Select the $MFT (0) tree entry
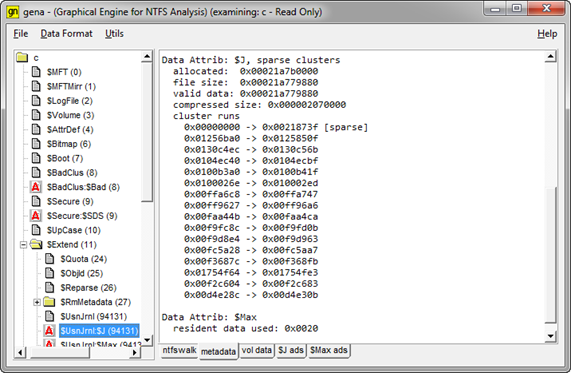This screenshot has height=373, width=571. pos(64,72)
